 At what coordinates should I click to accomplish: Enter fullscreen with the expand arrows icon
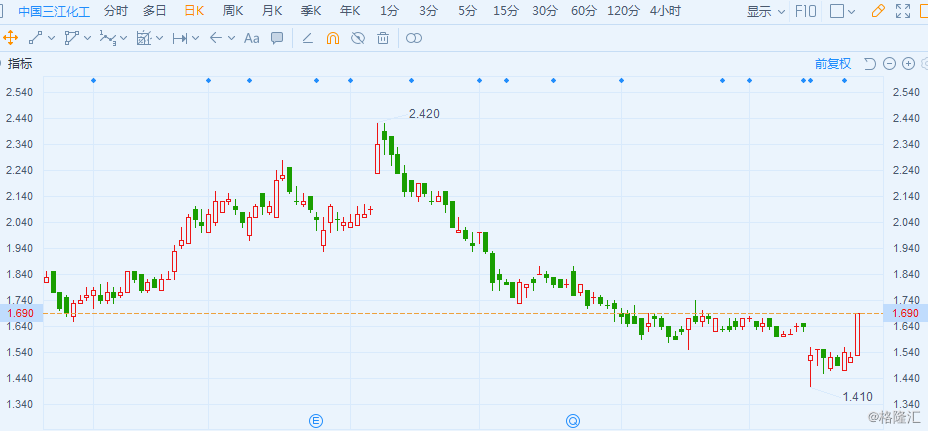coord(903,11)
